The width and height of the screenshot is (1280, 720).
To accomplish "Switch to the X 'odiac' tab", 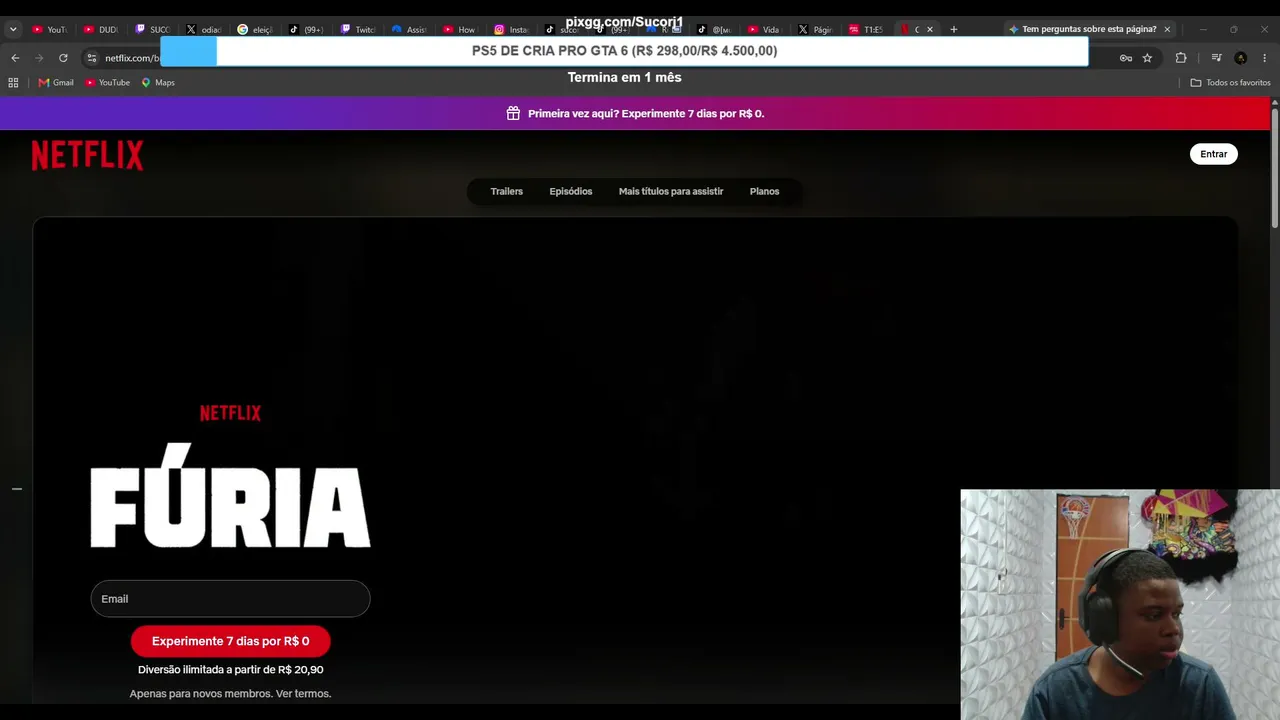I will tap(204, 29).
